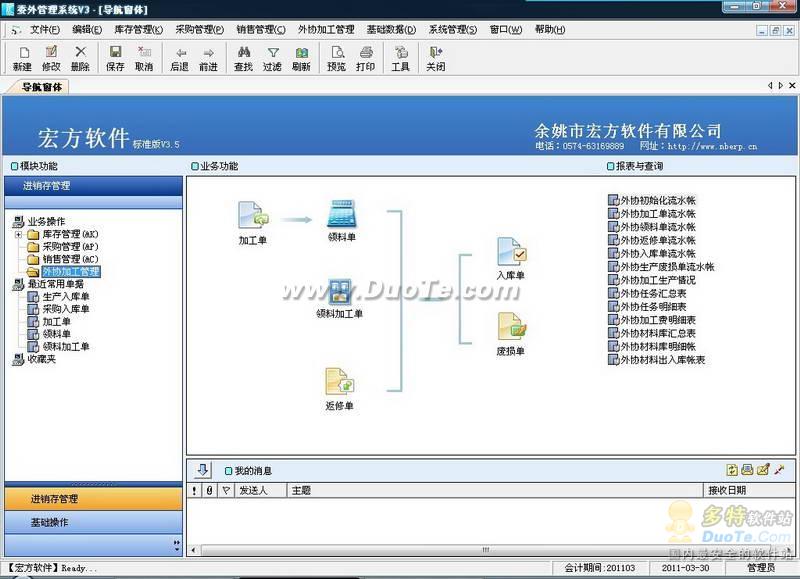
Task: Open 预览 (Preview) toolbar icon
Action: [337, 58]
